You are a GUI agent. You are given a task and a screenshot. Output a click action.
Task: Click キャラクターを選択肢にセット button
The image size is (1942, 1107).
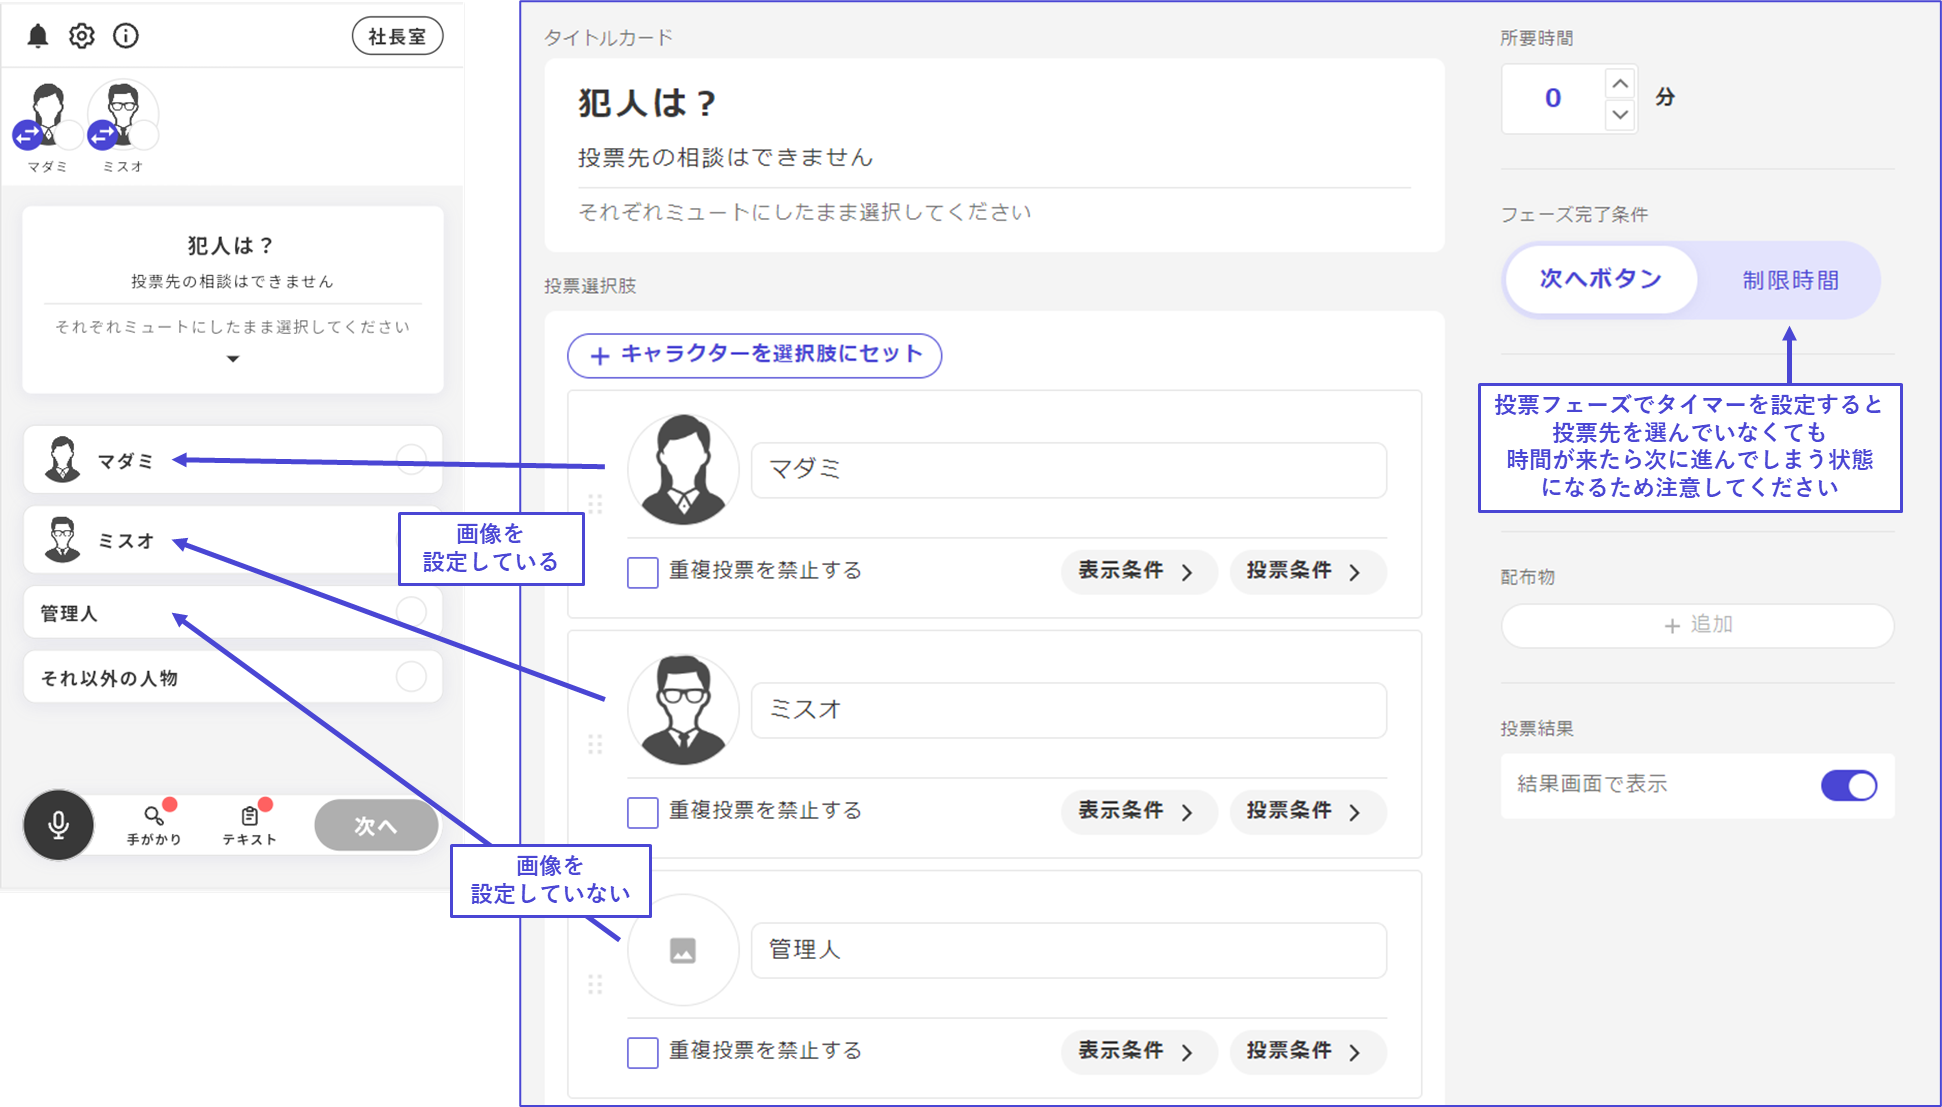754,355
